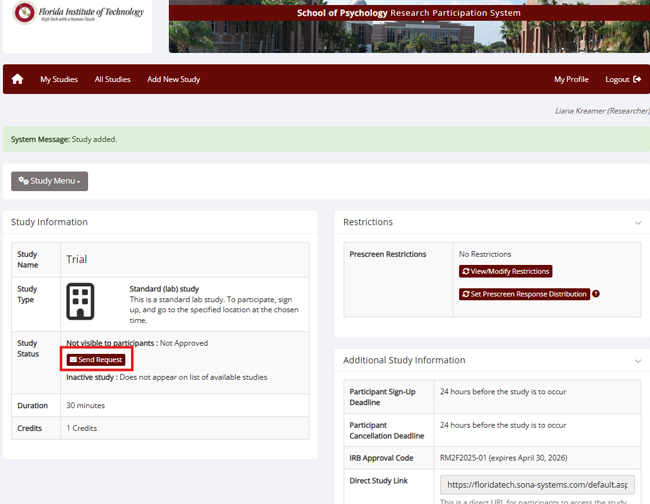Image resolution: width=650 pixels, height=504 pixels.
Task: Click Set Prescreen Response Distribution button
Action: pyautogui.click(x=524, y=294)
